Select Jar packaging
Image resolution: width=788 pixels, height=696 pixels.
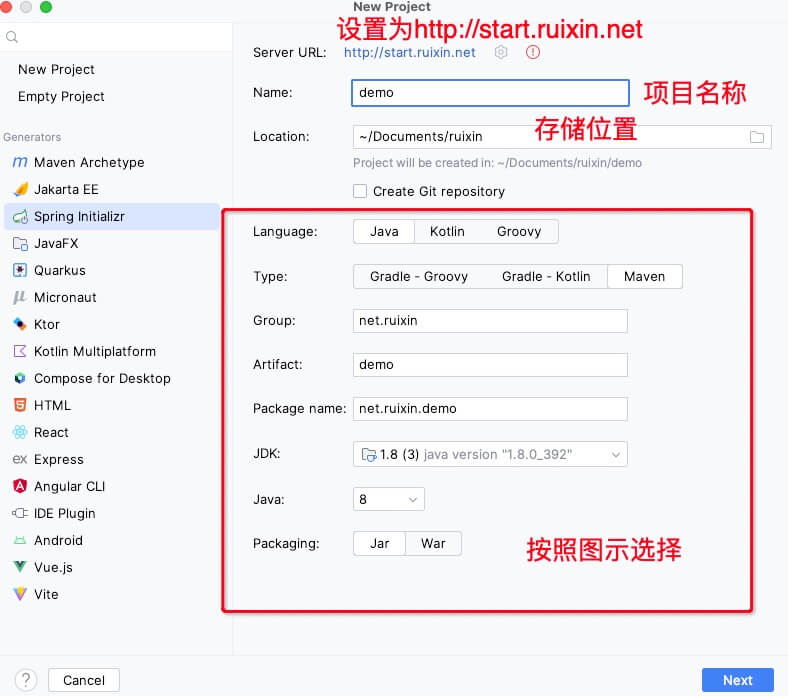point(379,543)
